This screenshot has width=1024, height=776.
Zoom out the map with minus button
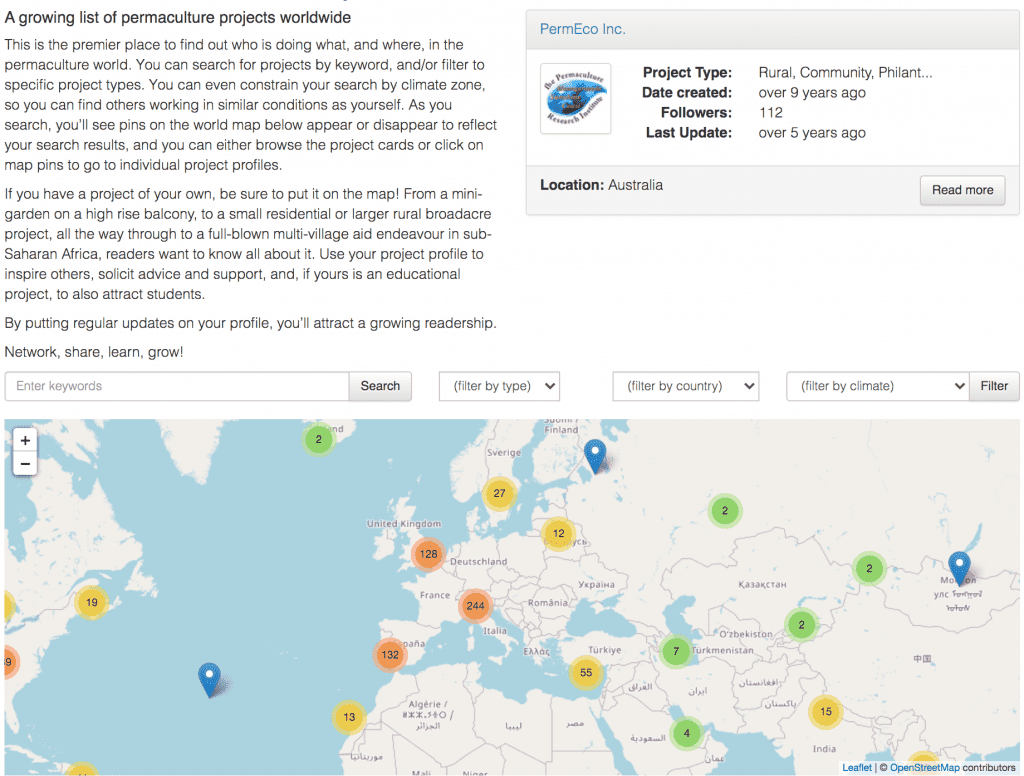coord(25,464)
